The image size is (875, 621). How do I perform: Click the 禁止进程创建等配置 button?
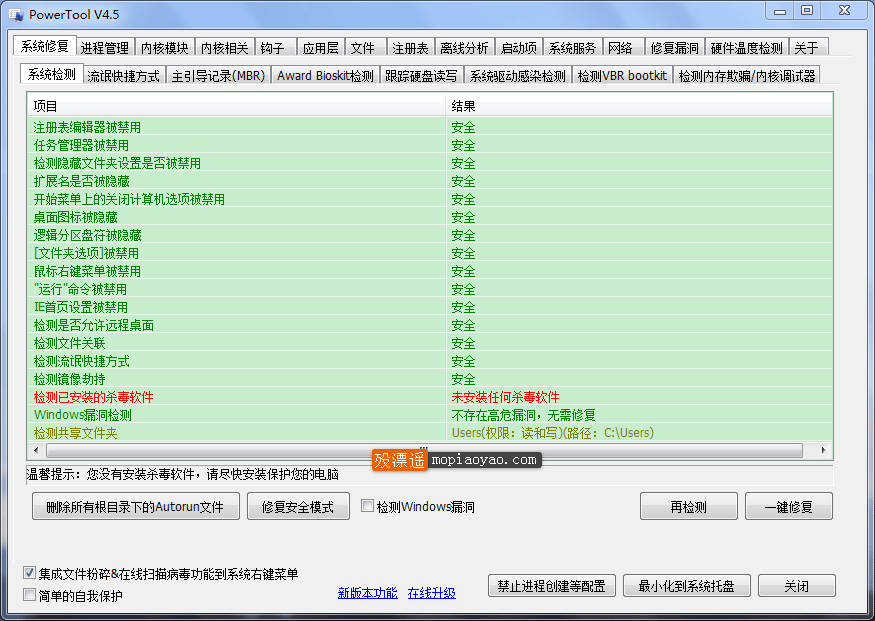(551, 586)
